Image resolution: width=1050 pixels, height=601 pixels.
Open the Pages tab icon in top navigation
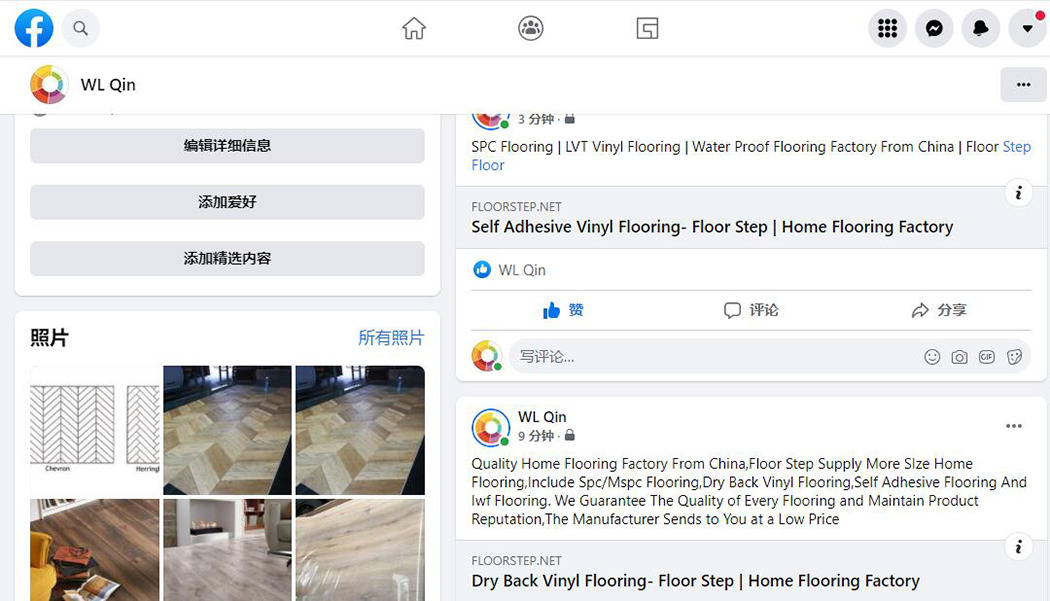click(647, 29)
